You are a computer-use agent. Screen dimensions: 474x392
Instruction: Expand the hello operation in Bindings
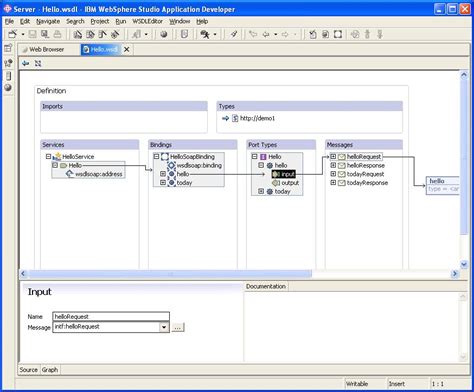163,174
